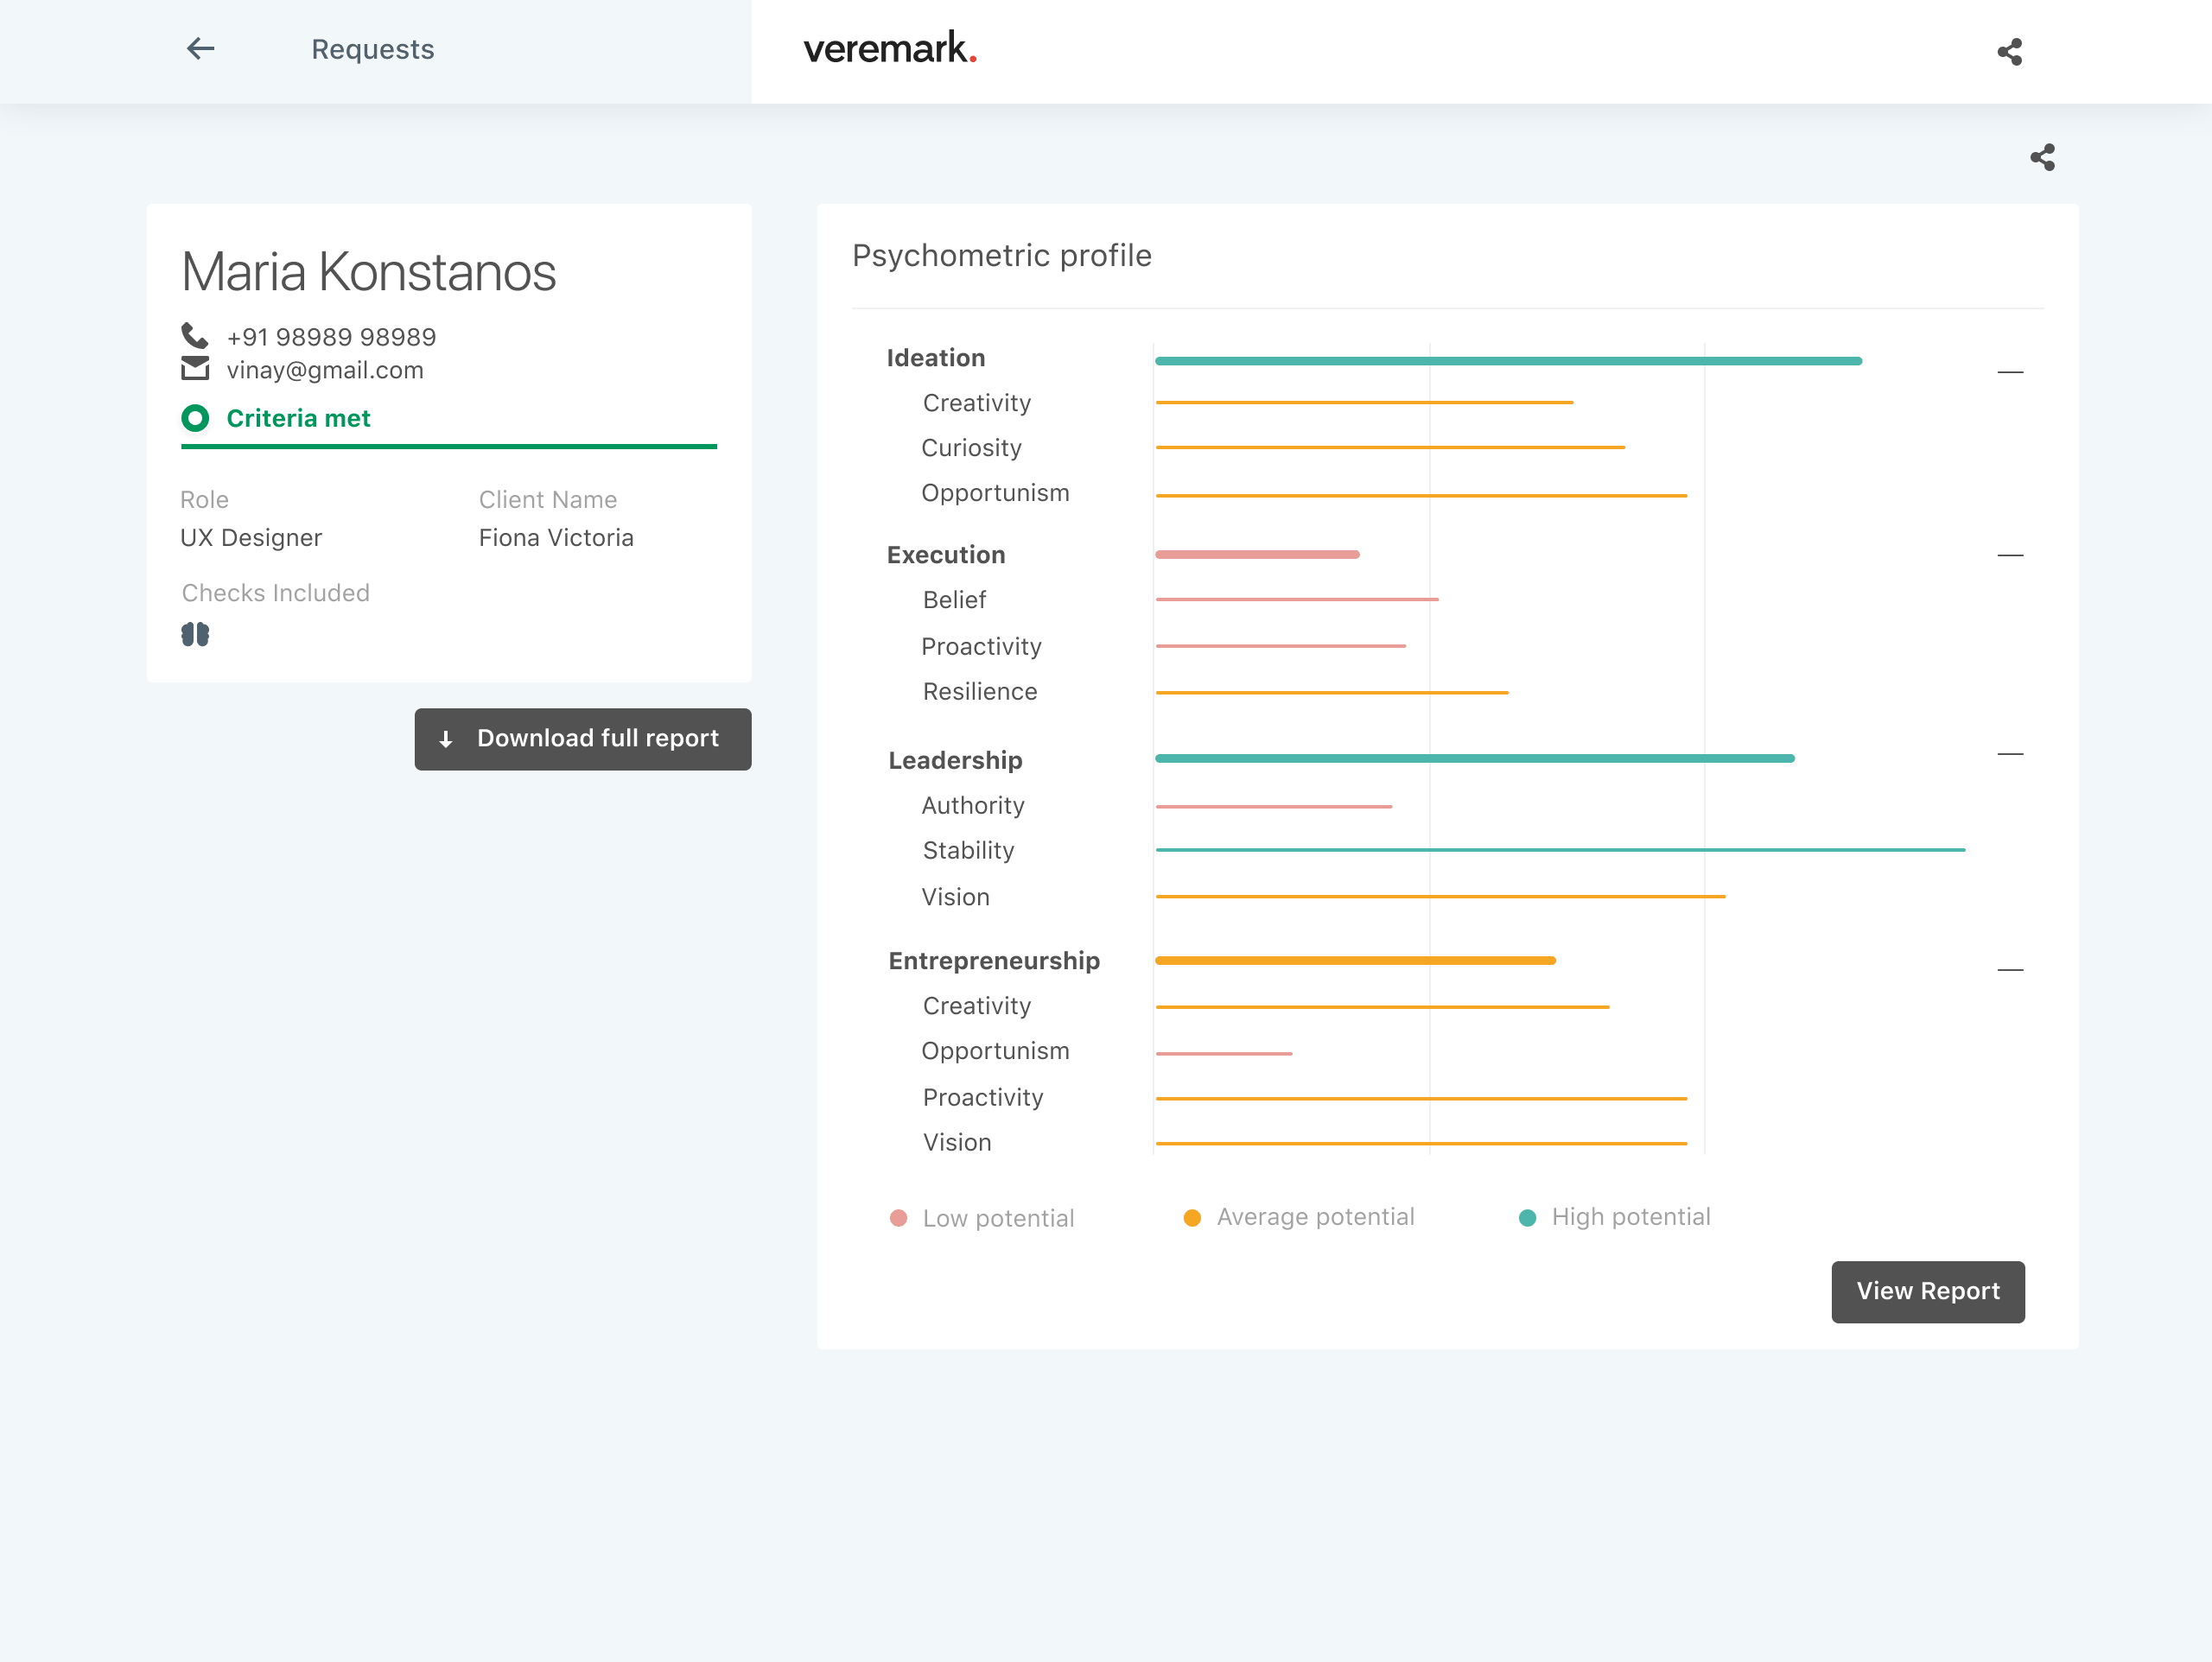Screen dimensions: 2212x1662
Task: Collapse the Entrepreneurship section
Action: coord(2010,970)
